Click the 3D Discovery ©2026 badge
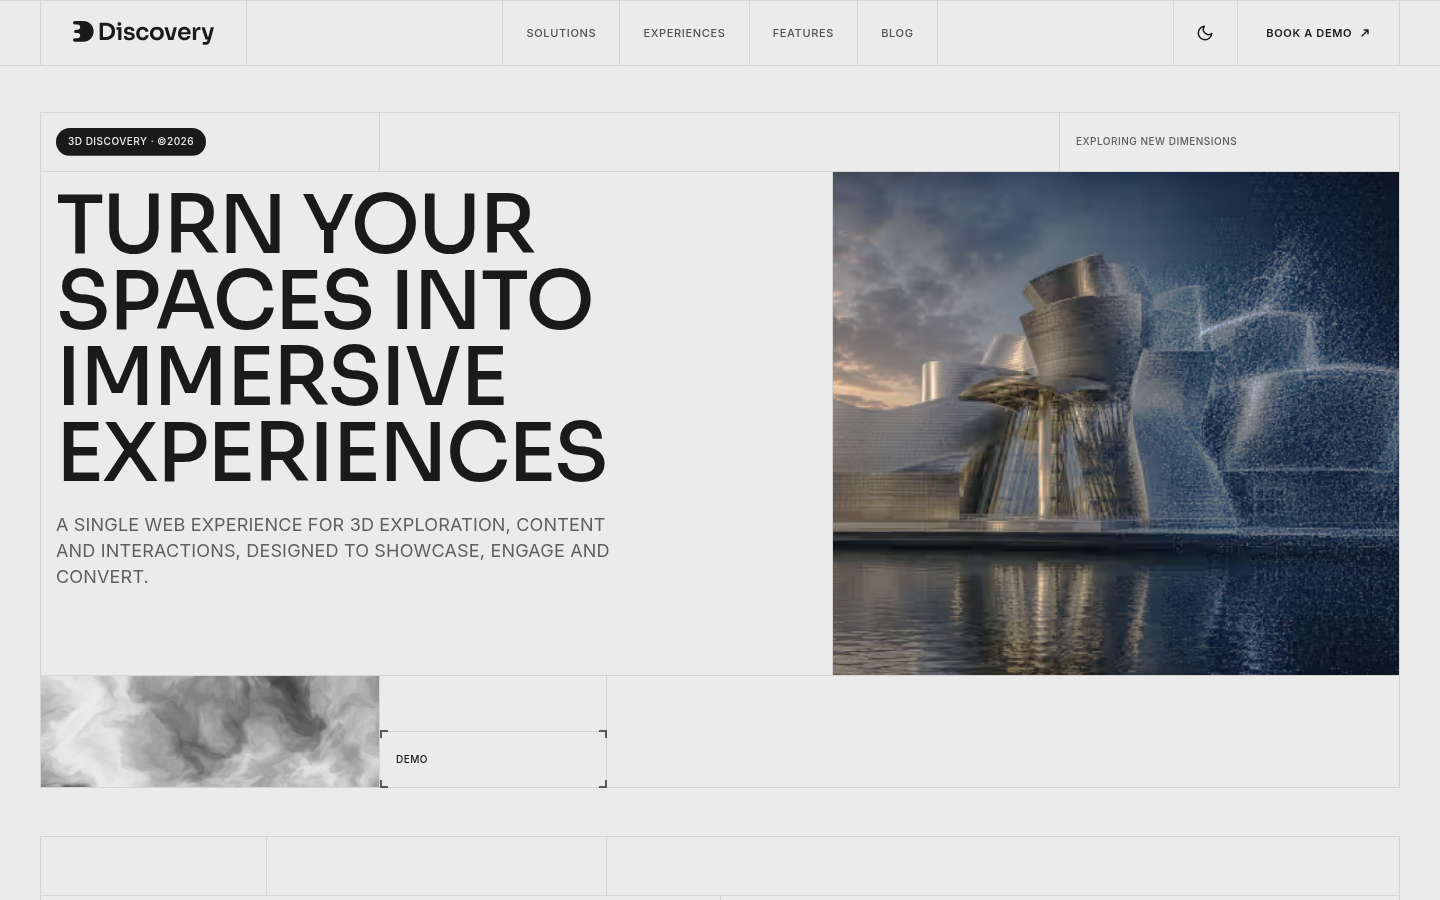The width and height of the screenshot is (1440, 900). pyautogui.click(x=131, y=142)
